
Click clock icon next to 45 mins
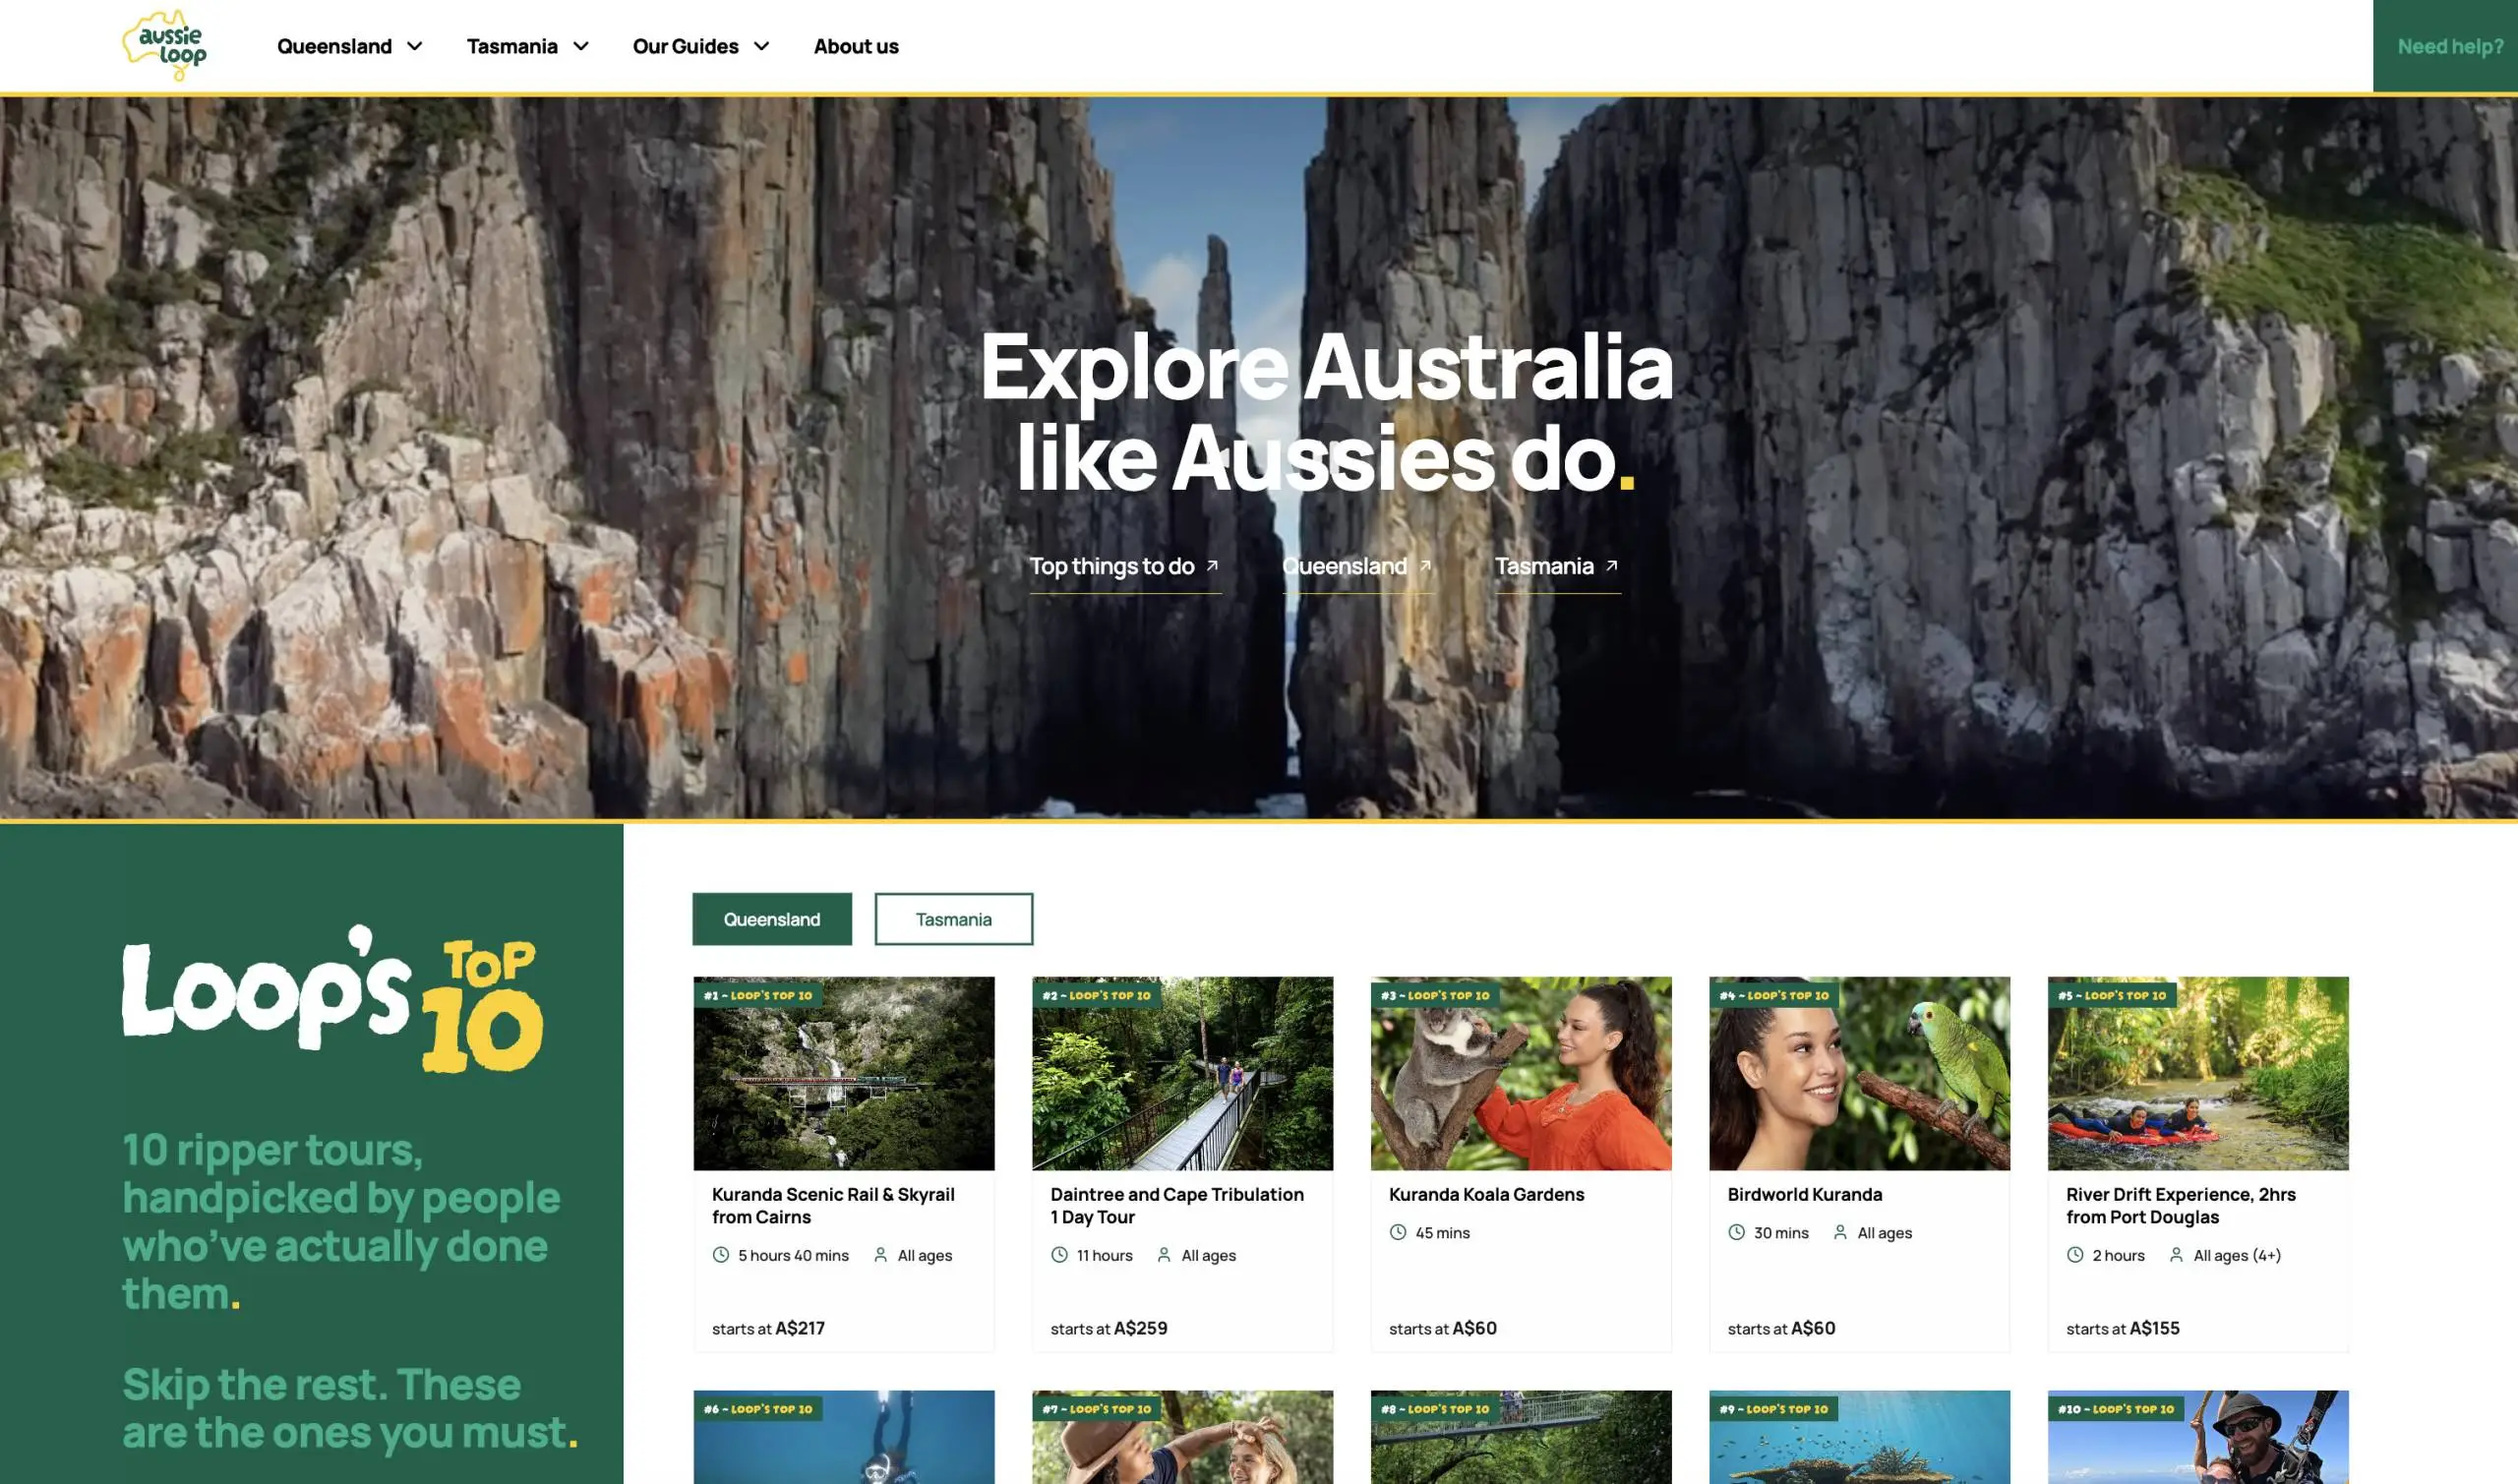1398,1232
